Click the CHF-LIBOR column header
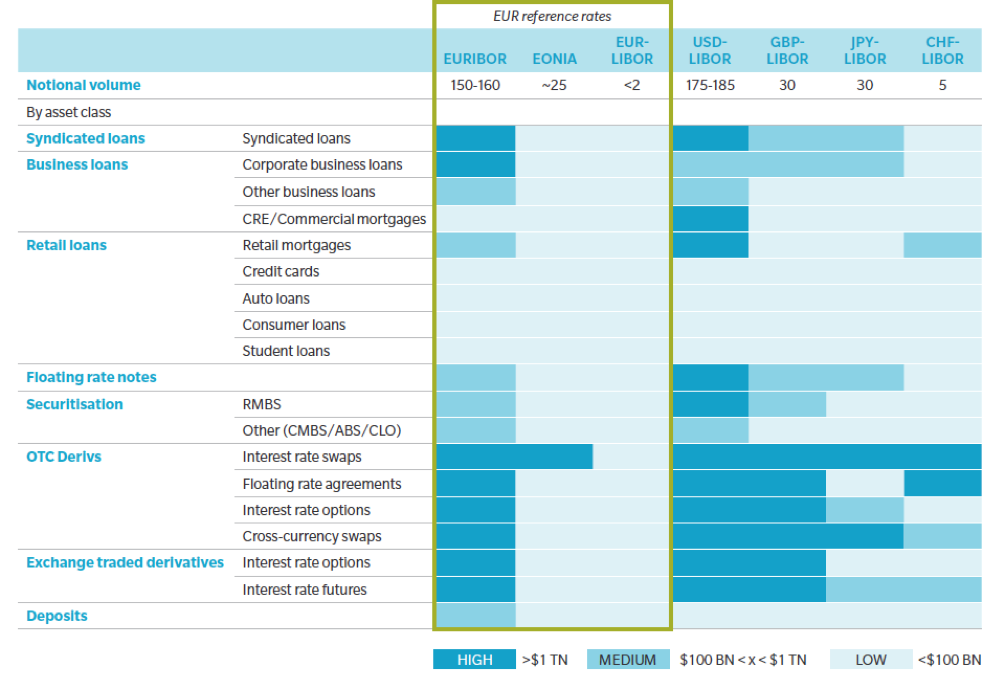The height and width of the screenshot is (682, 1004). coord(942,50)
